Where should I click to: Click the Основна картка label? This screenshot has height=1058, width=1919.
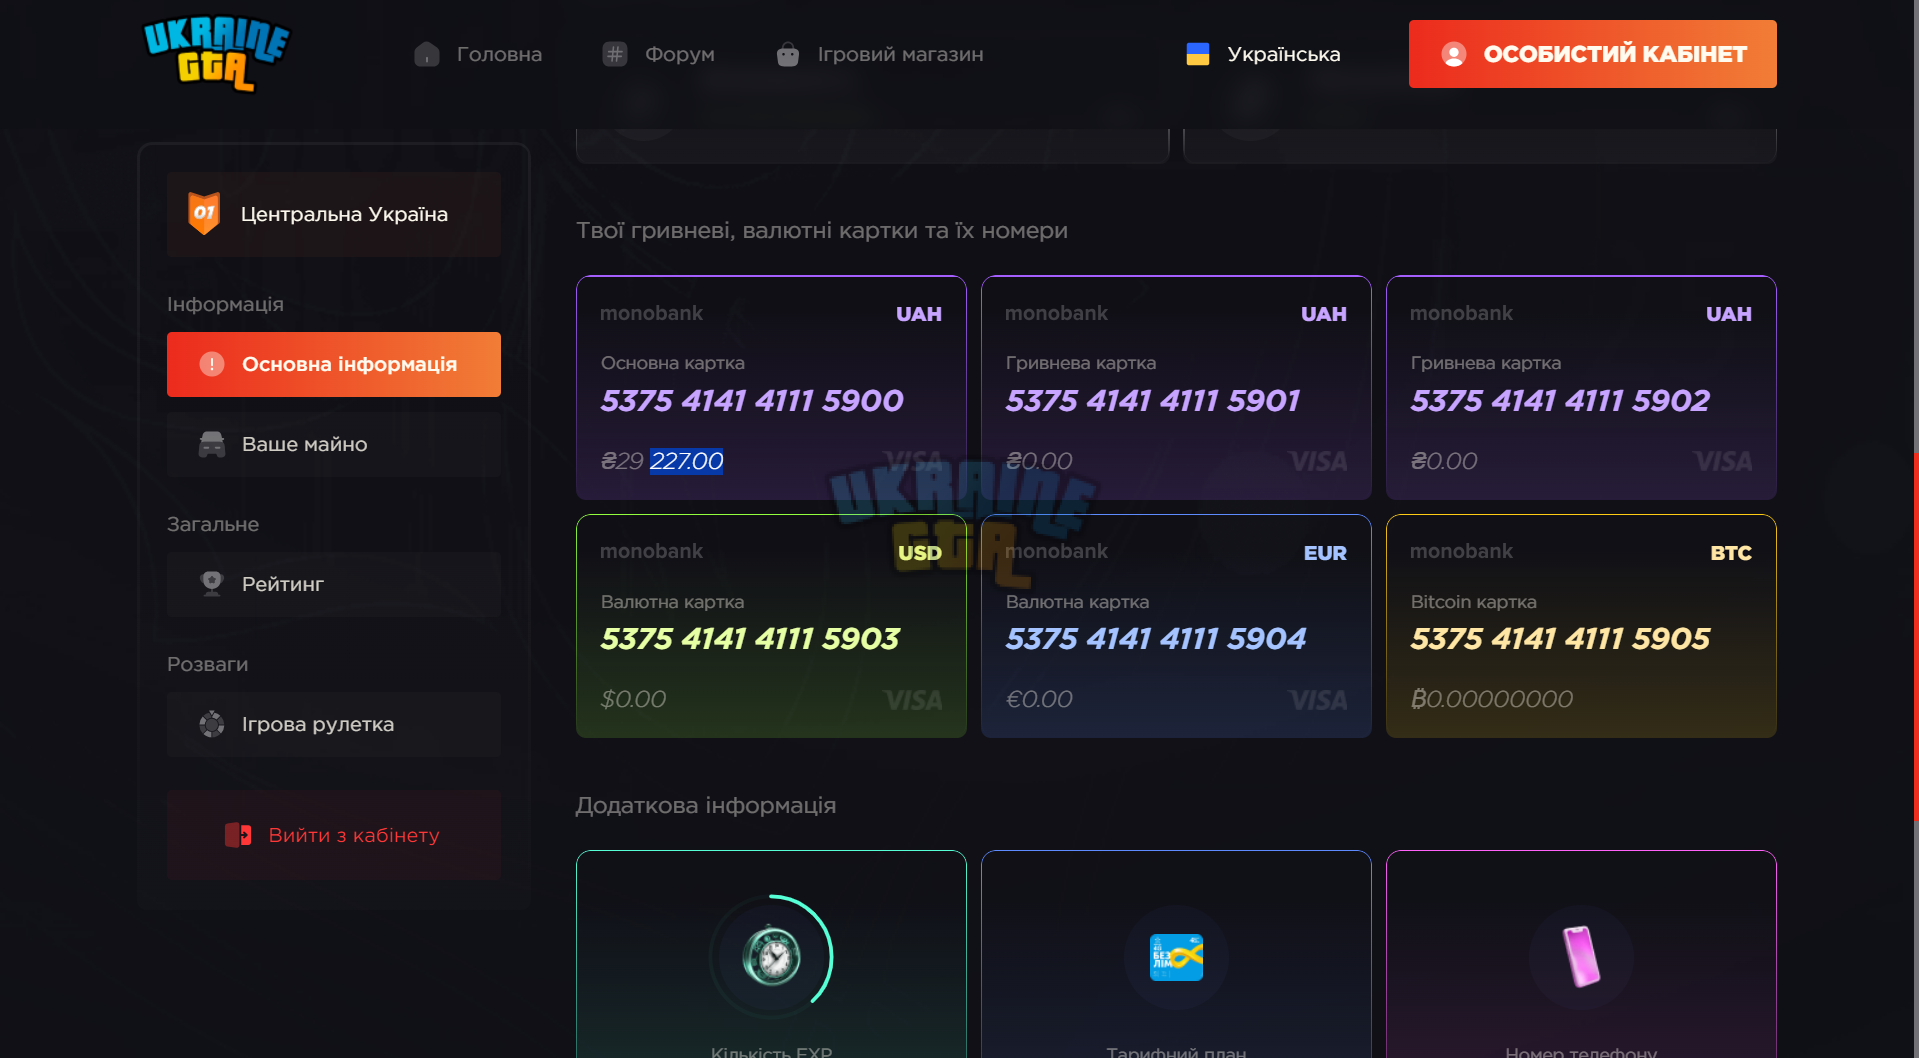(673, 363)
